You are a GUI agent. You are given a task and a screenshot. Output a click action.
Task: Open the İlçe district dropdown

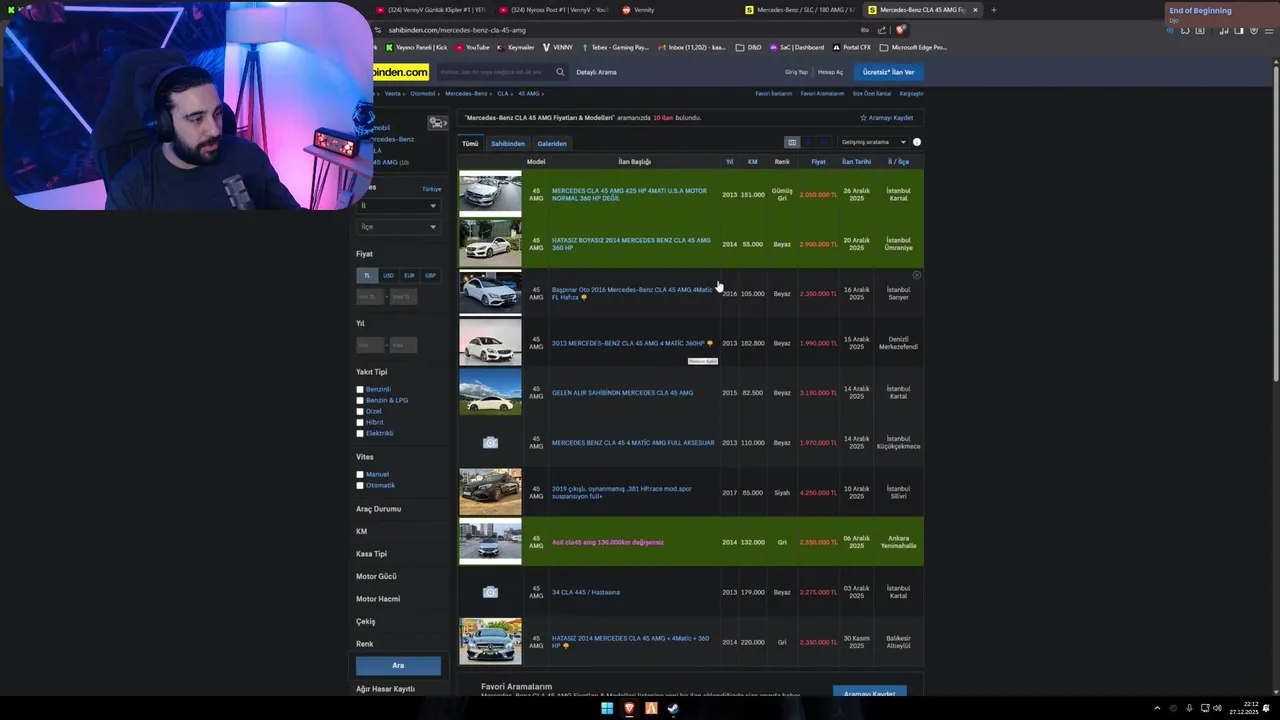pyautogui.click(x=398, y=227)
